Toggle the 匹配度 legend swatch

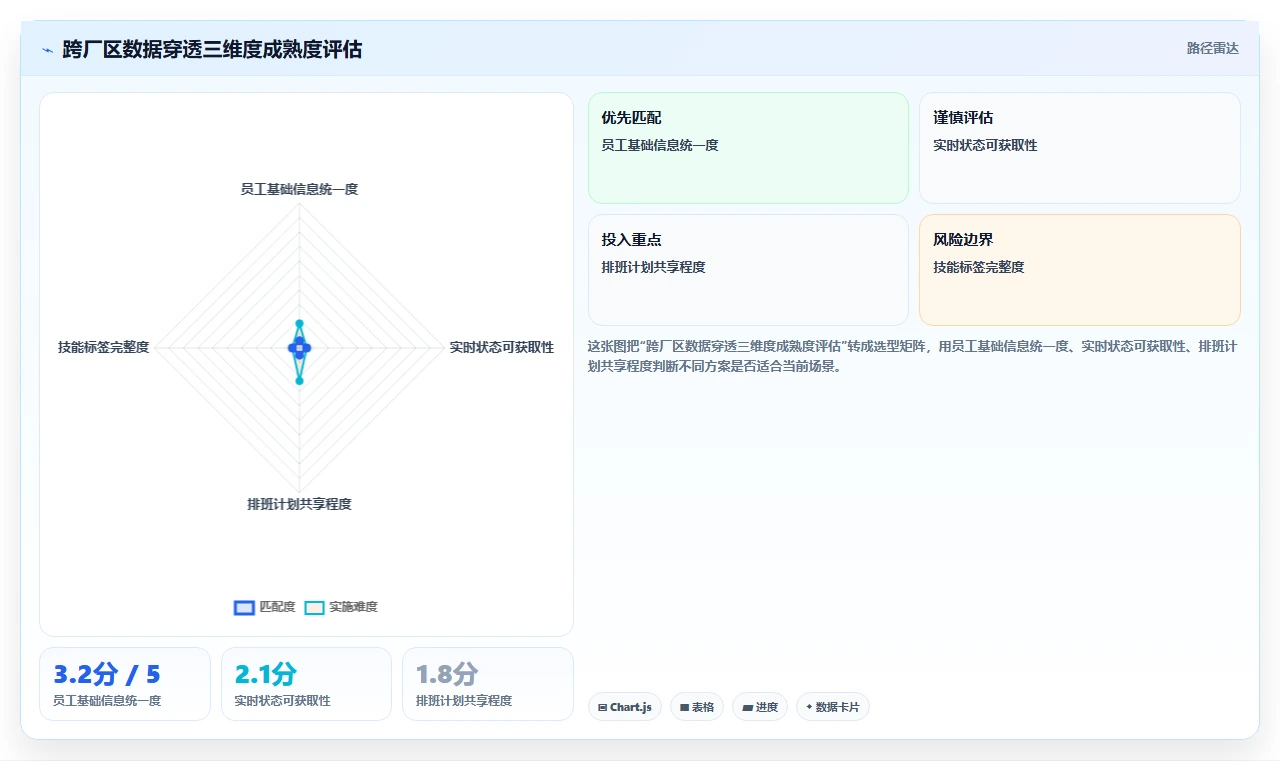tap(244, 607)
